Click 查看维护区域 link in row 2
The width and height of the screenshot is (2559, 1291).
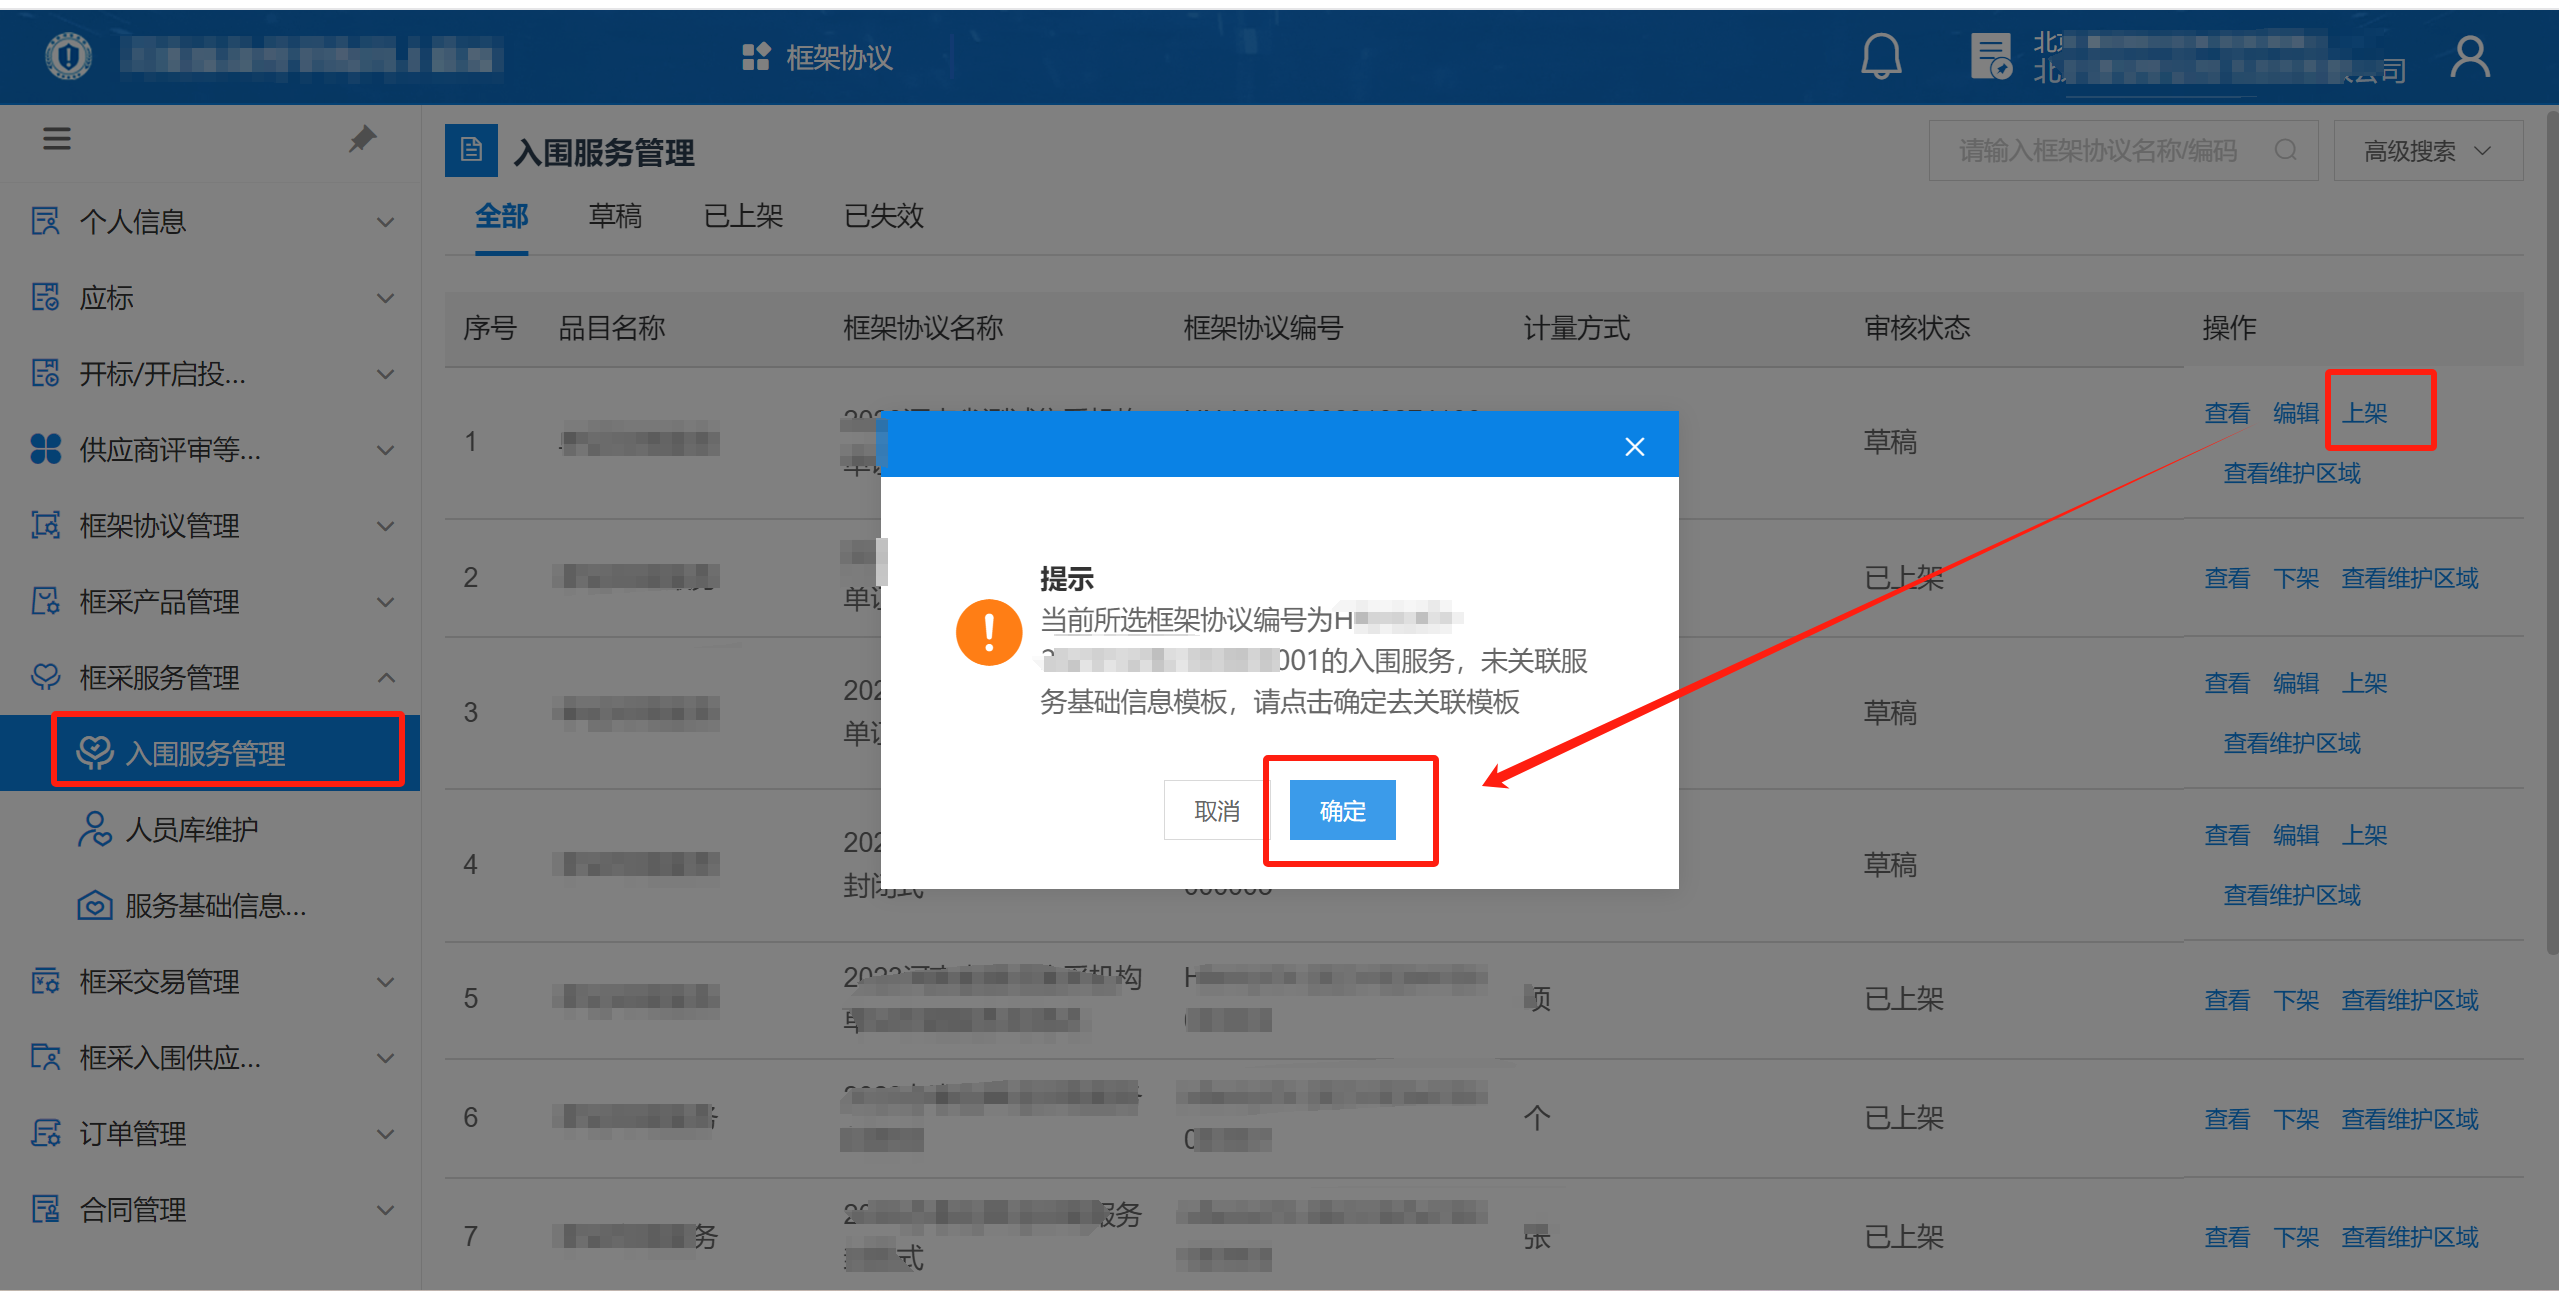[x=2410, y=577]
